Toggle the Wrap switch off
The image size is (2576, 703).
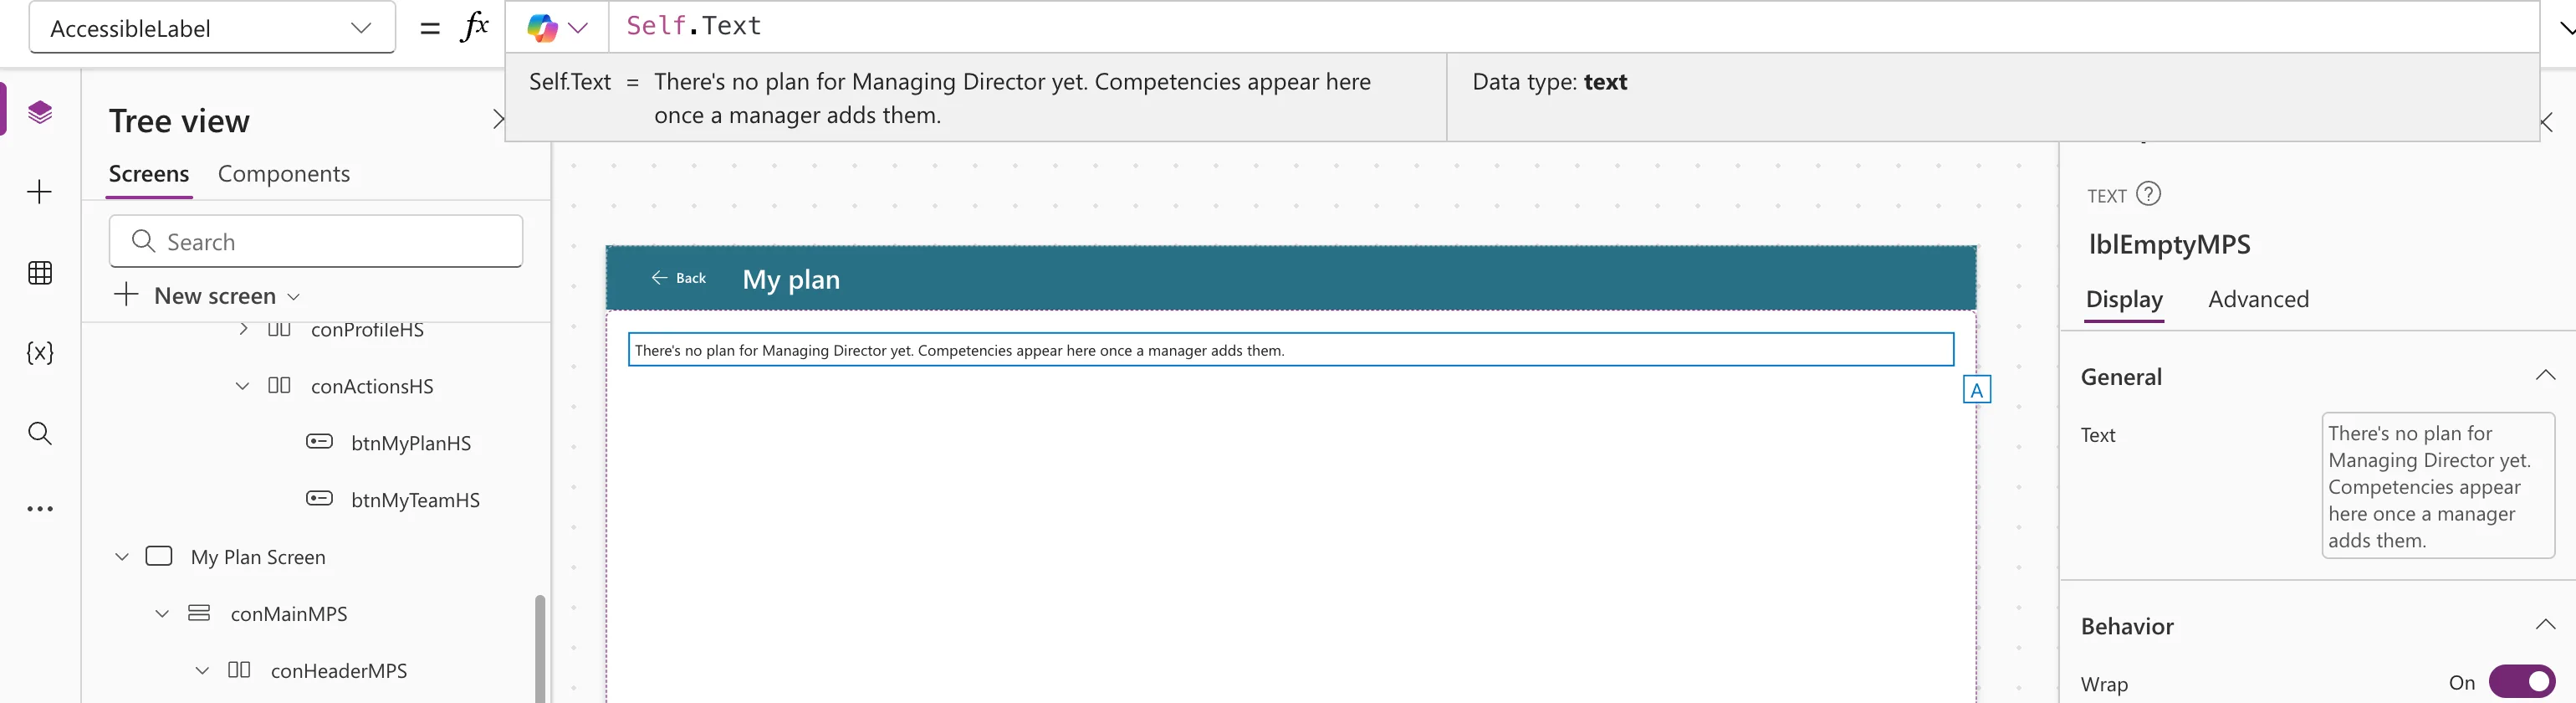click(2521, 682)
